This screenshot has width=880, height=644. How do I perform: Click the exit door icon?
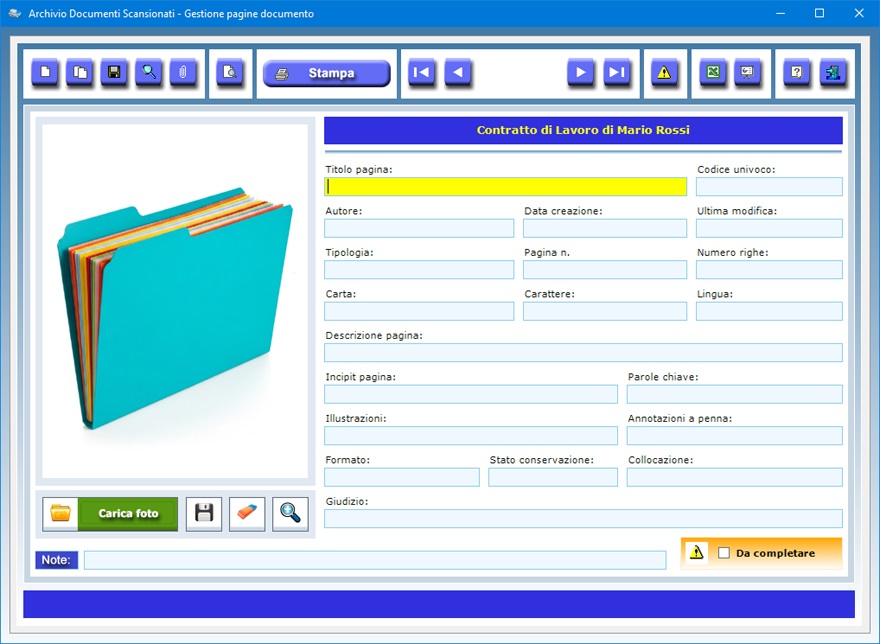click(x=833, y=73)
